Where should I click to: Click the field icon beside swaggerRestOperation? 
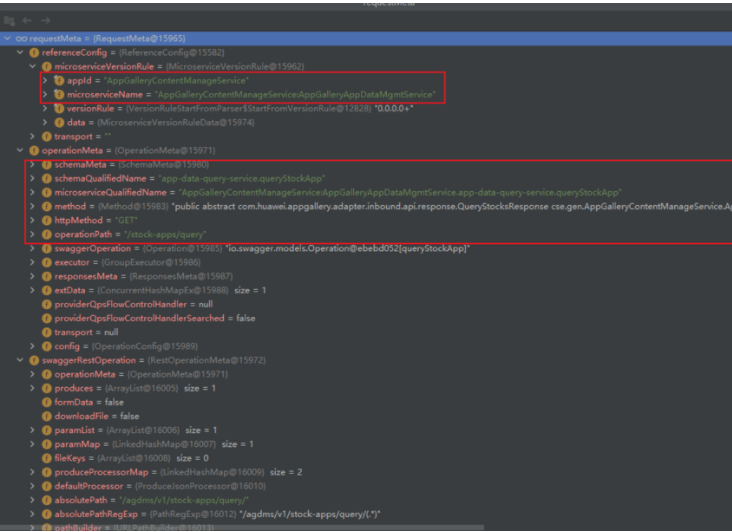34,360
